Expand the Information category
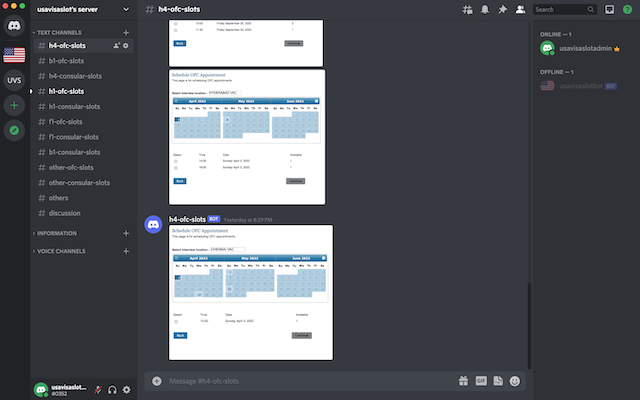640x400 pixels. pyautogui.click(x=56, y=233)
